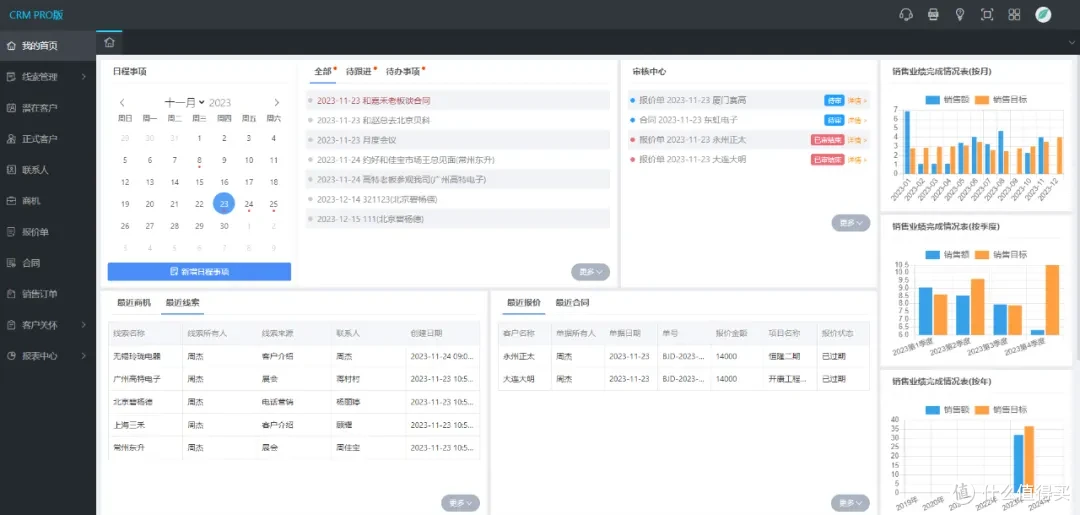Expand 更多 under the 最近报价 table
This screenshot has height=515, width=1080.
coord(850,503)
